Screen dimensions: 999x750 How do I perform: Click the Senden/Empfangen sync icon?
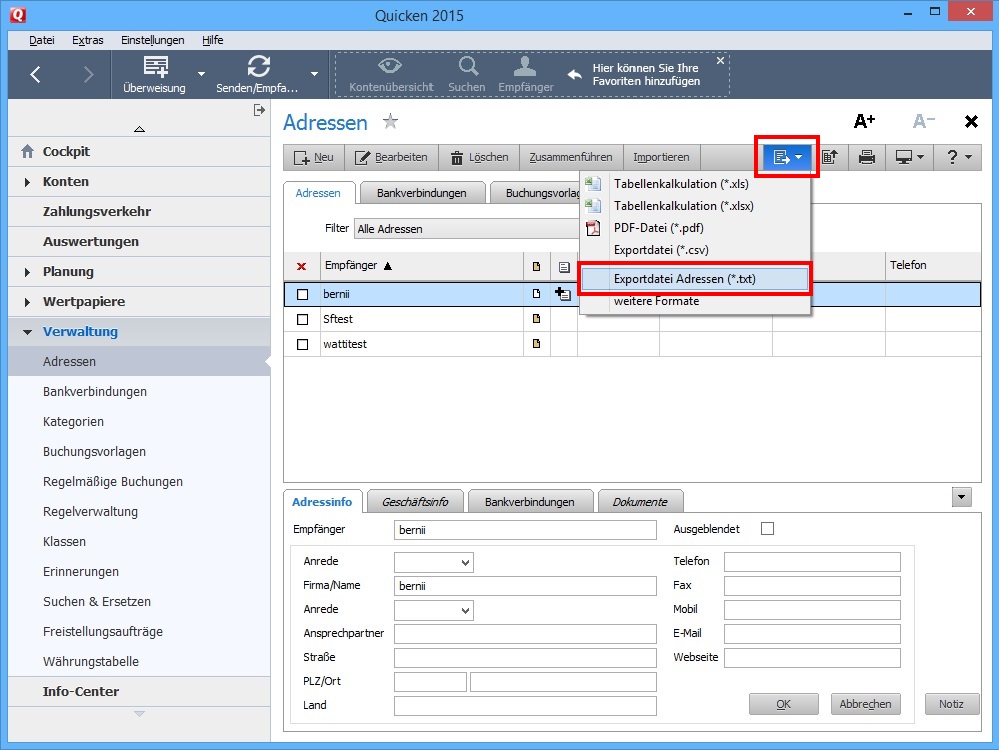pyautogui.click(x=259, y=67)
